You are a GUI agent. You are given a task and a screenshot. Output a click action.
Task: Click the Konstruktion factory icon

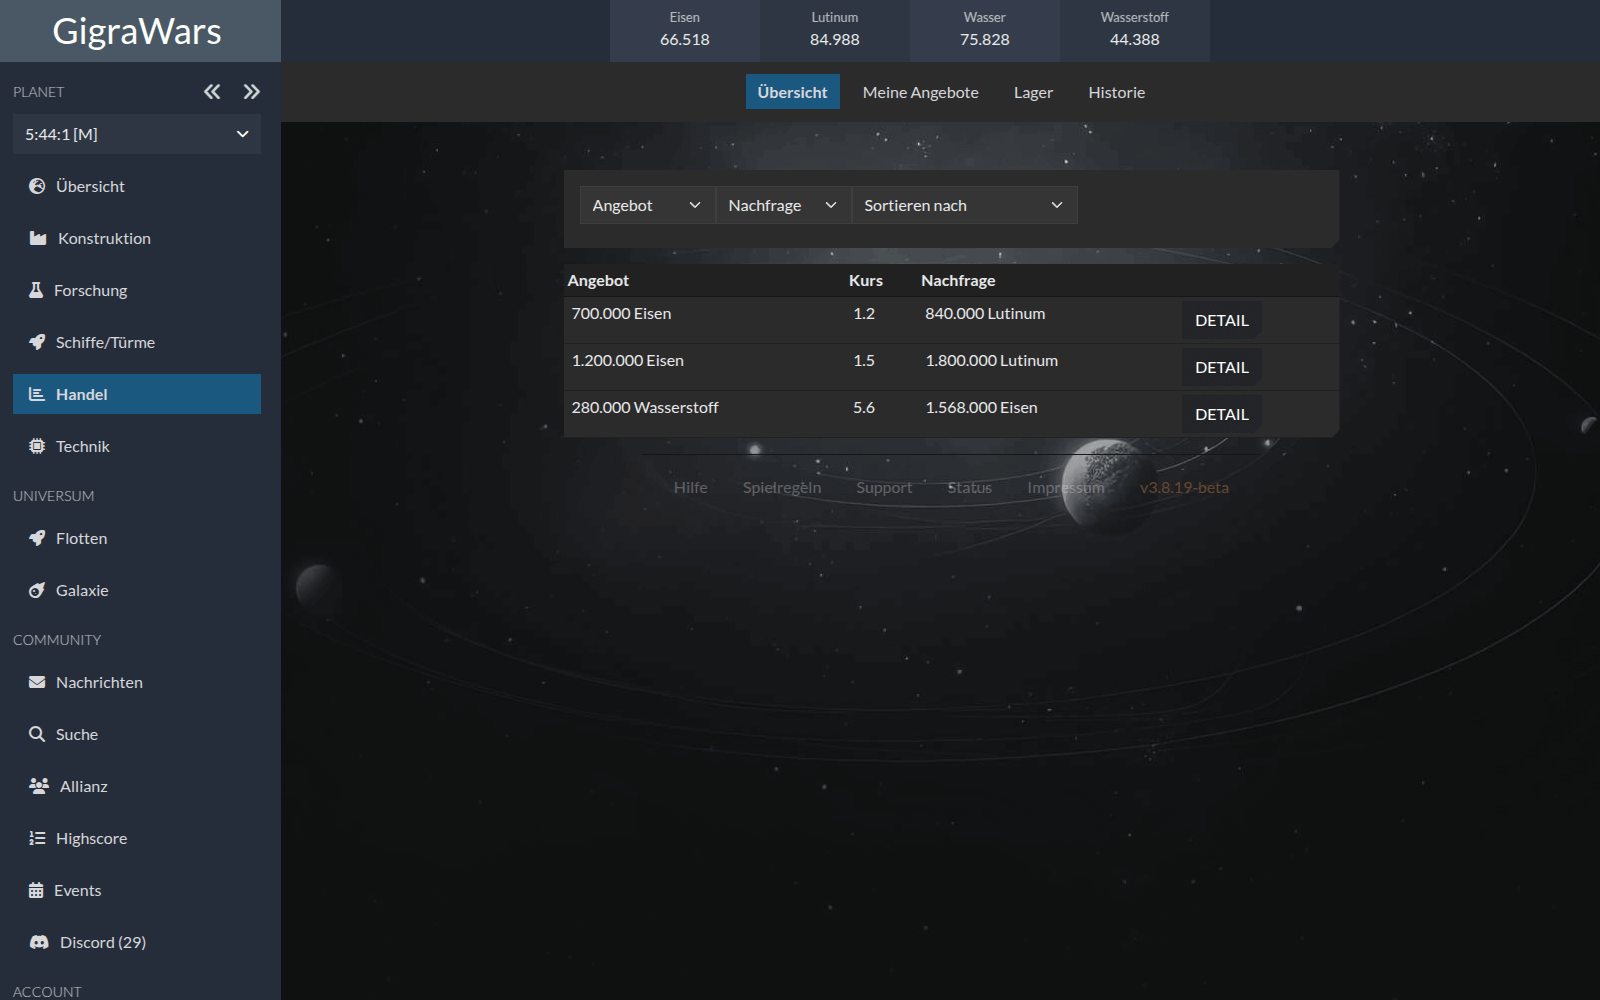click(x=38, y=238)
